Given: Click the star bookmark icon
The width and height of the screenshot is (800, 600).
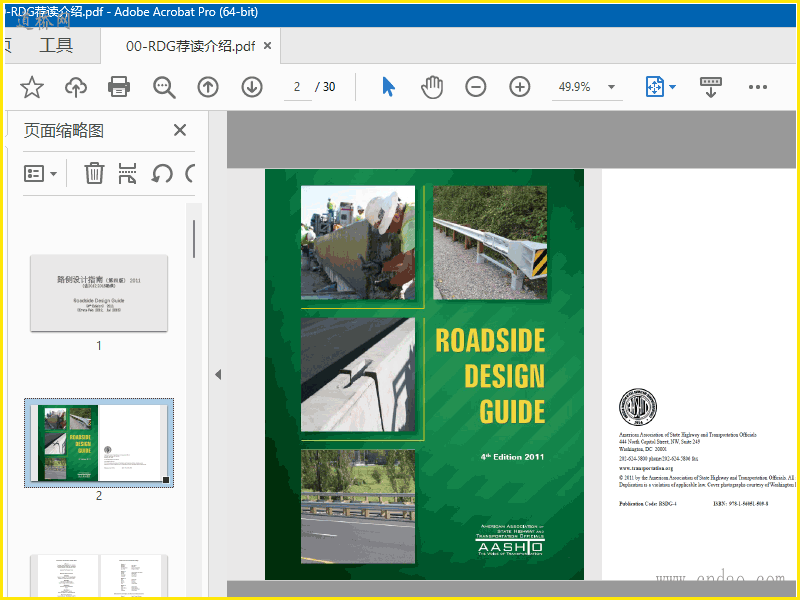Looking at the screenshot, I should (x=32, y=87).
